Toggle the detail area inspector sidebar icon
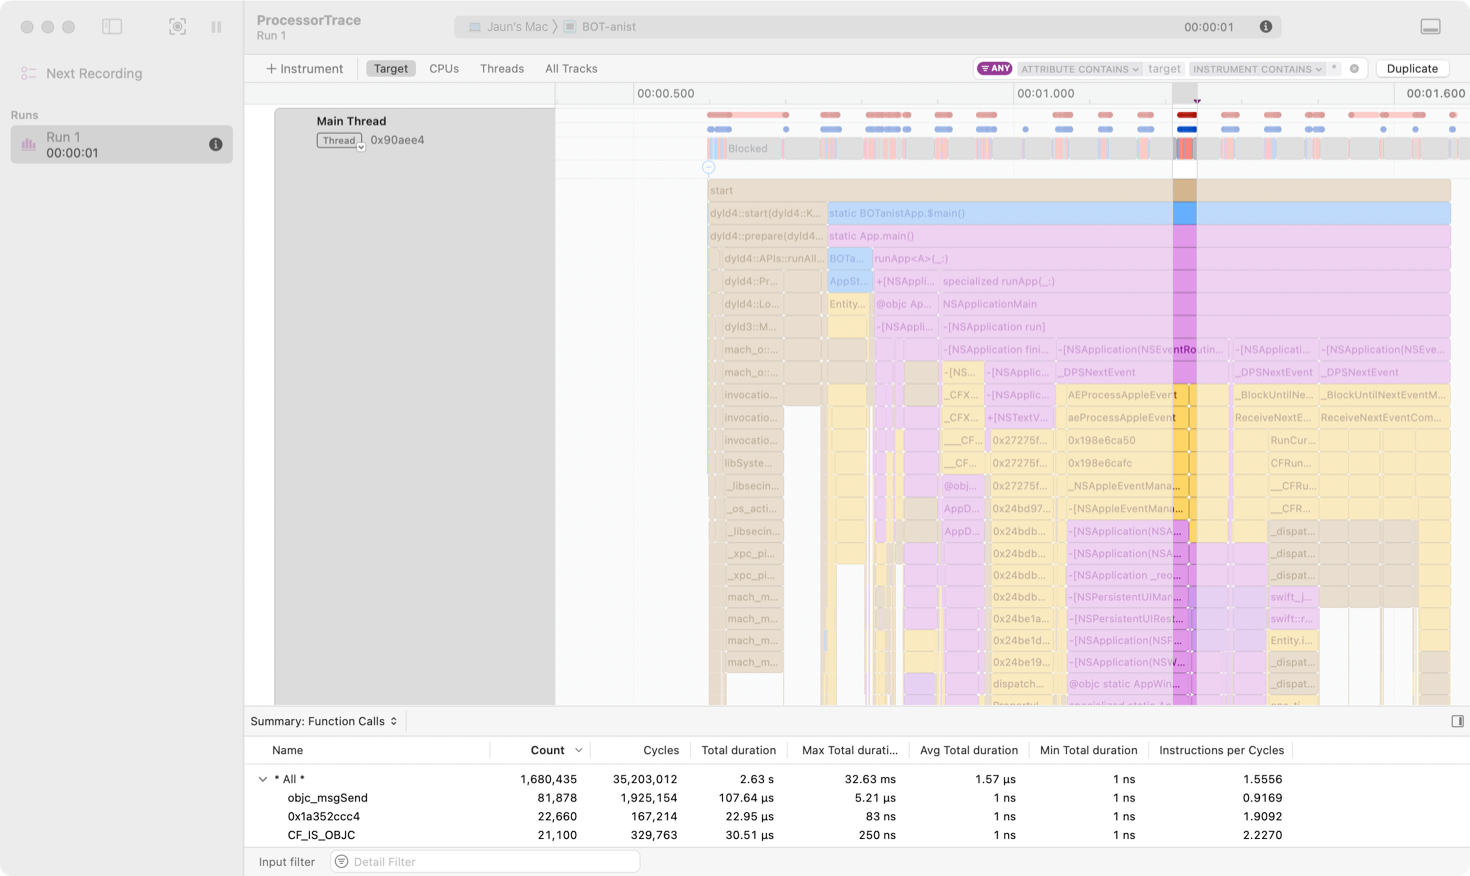Screen dimensions: 1470x876 (x=1457, y=721)
